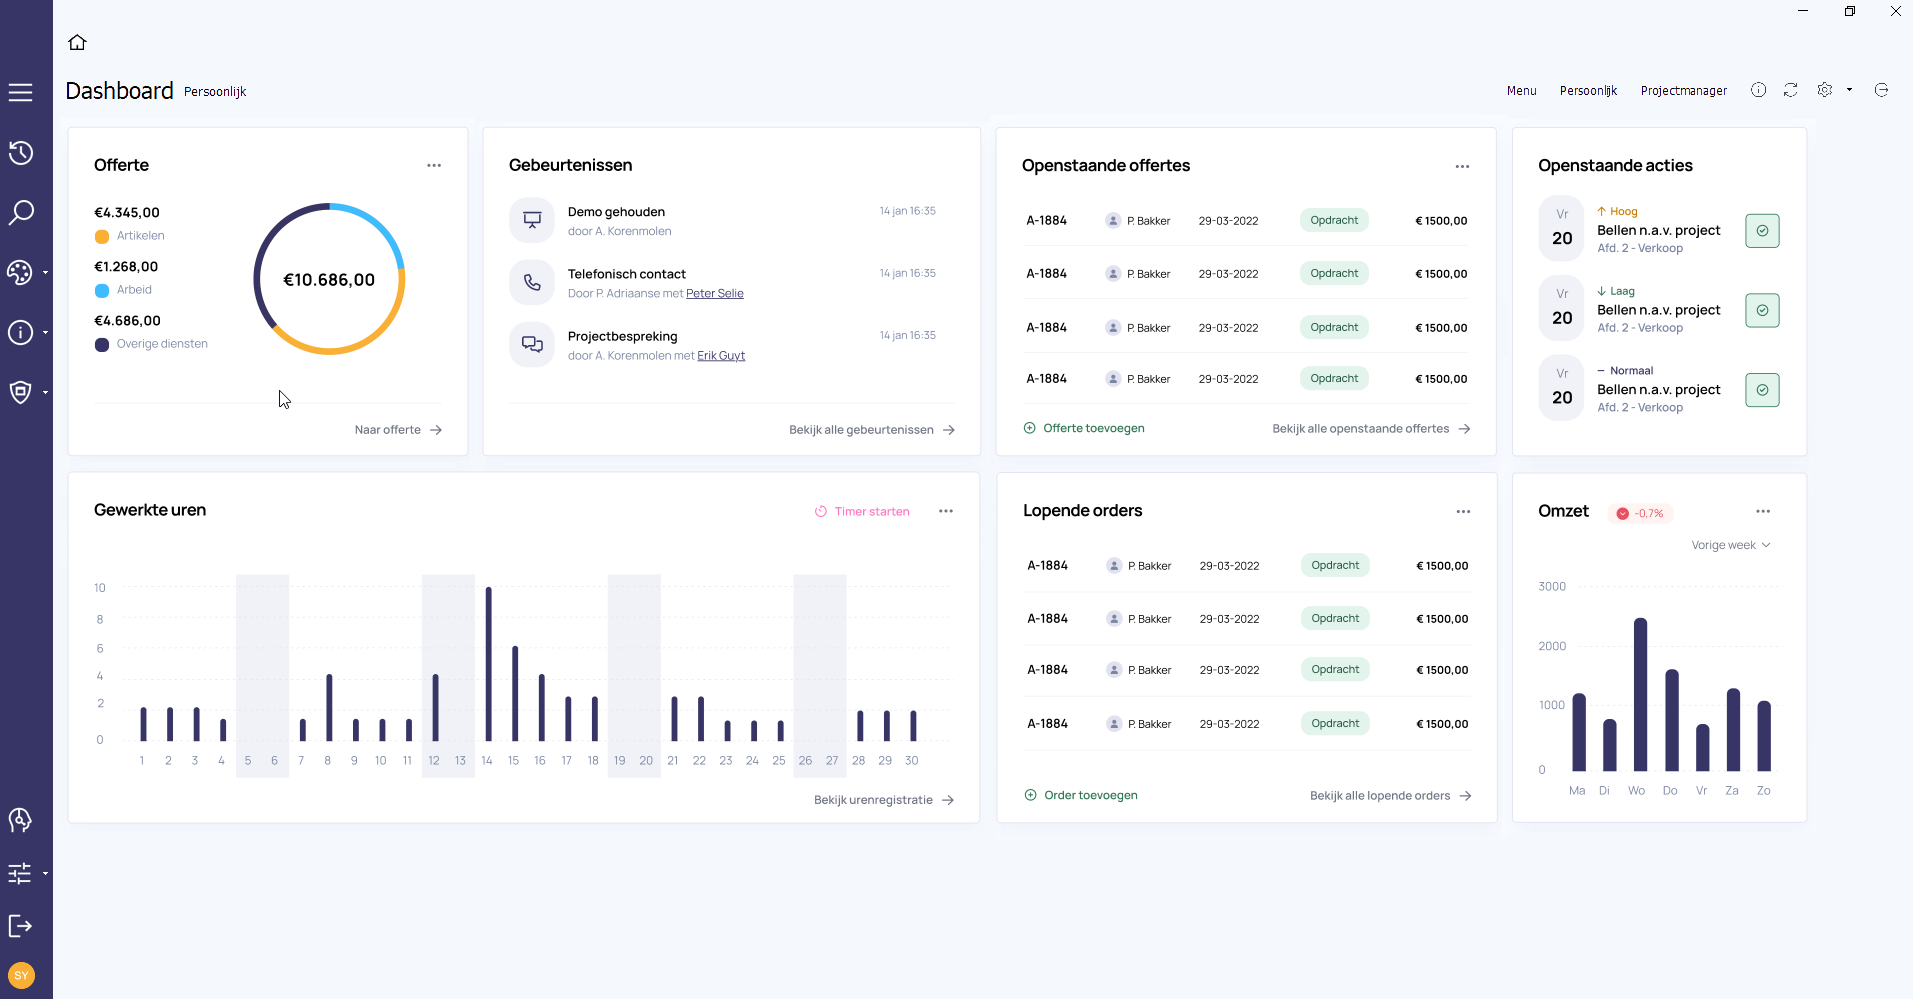Open the search magnifier in sidebar
Viewport: 1913px width, 999px height.
tap(21, 212)
